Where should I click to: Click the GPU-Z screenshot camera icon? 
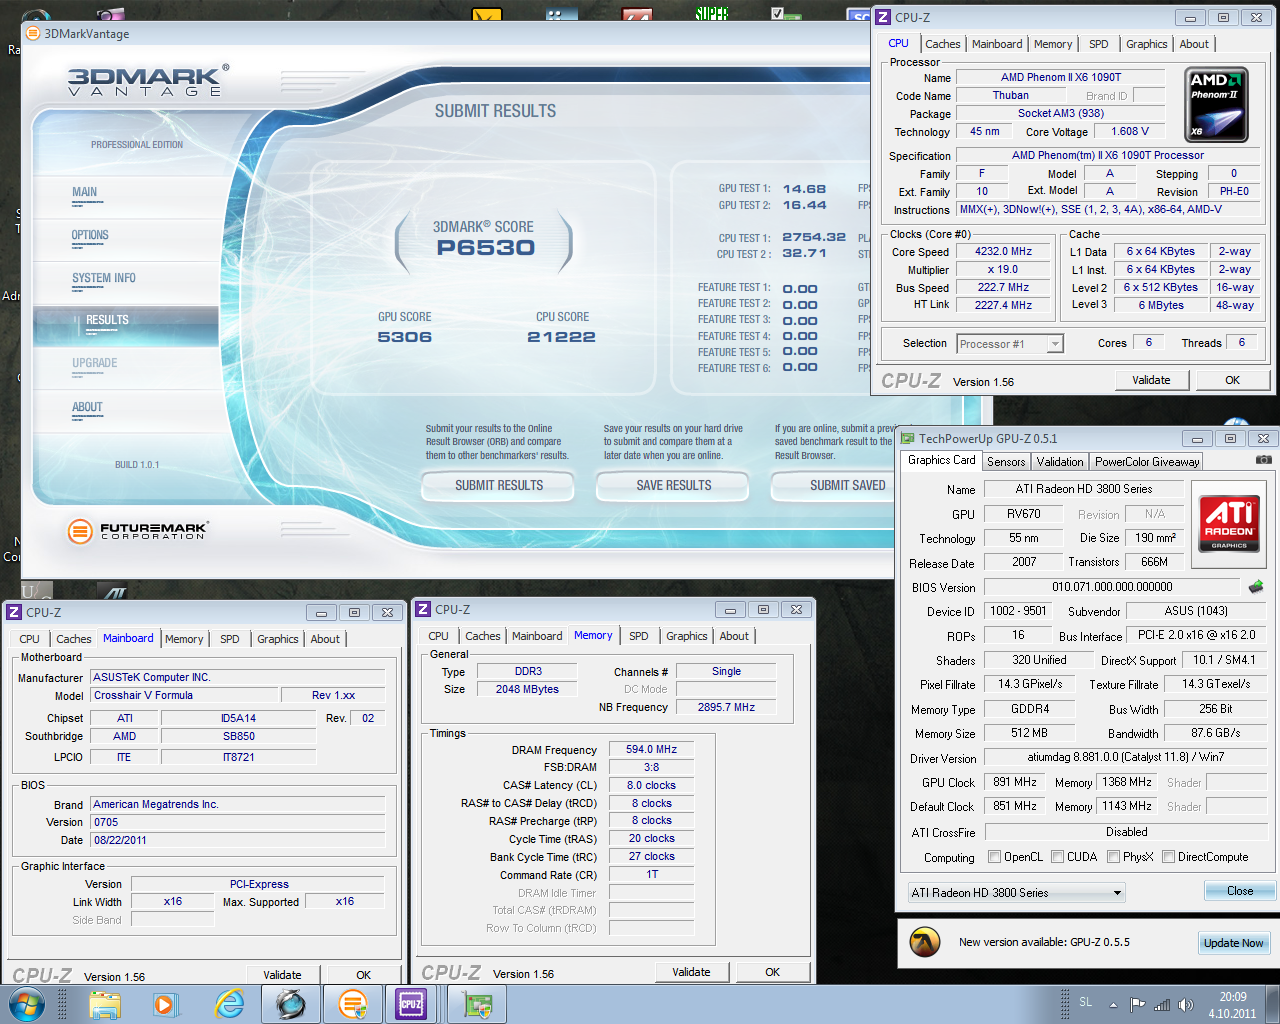pos(1264,460)
